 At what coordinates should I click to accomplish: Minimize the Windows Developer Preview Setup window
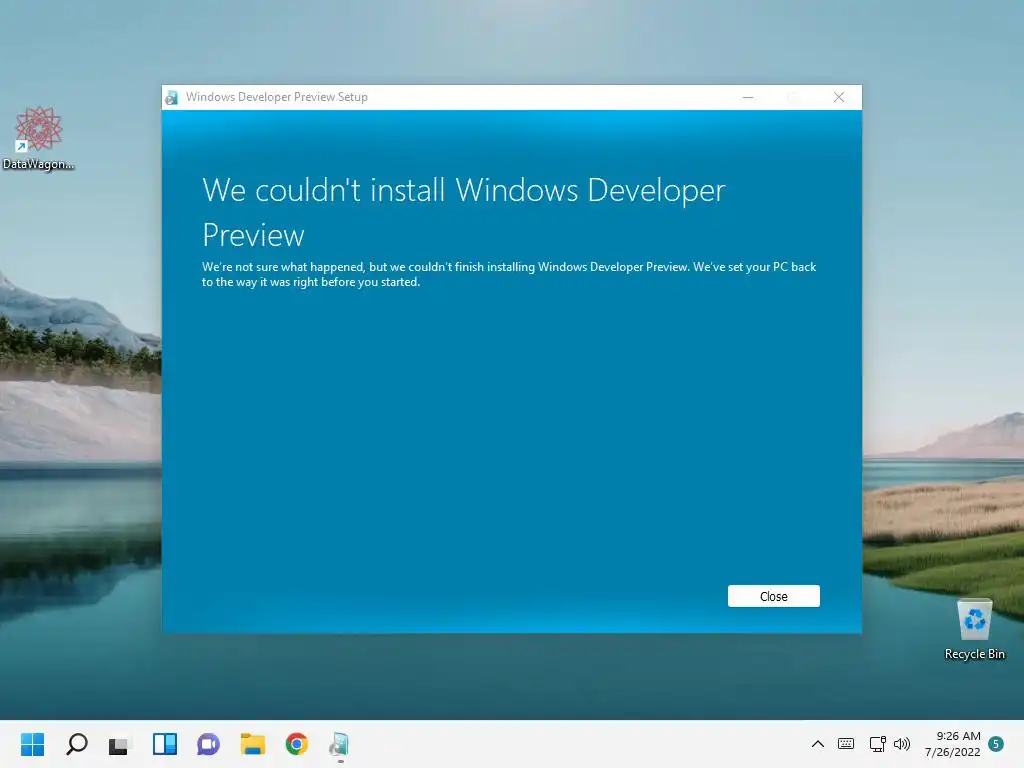click(748, 97)
